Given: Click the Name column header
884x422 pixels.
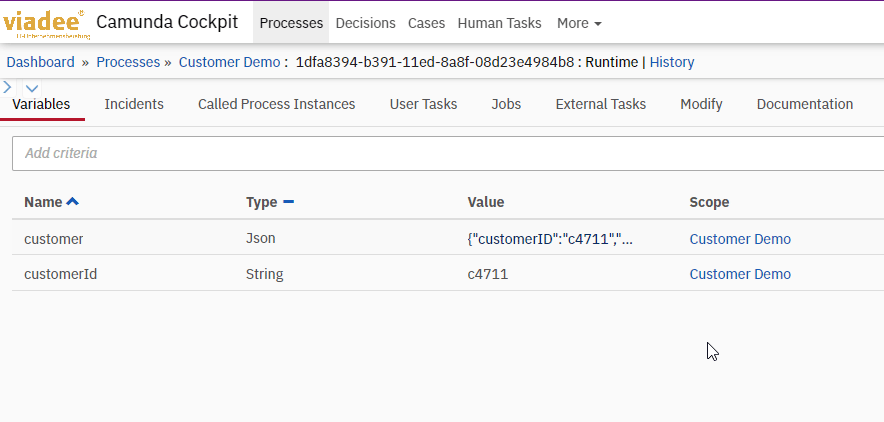Looking at the screenshot, I should point(43,202).
